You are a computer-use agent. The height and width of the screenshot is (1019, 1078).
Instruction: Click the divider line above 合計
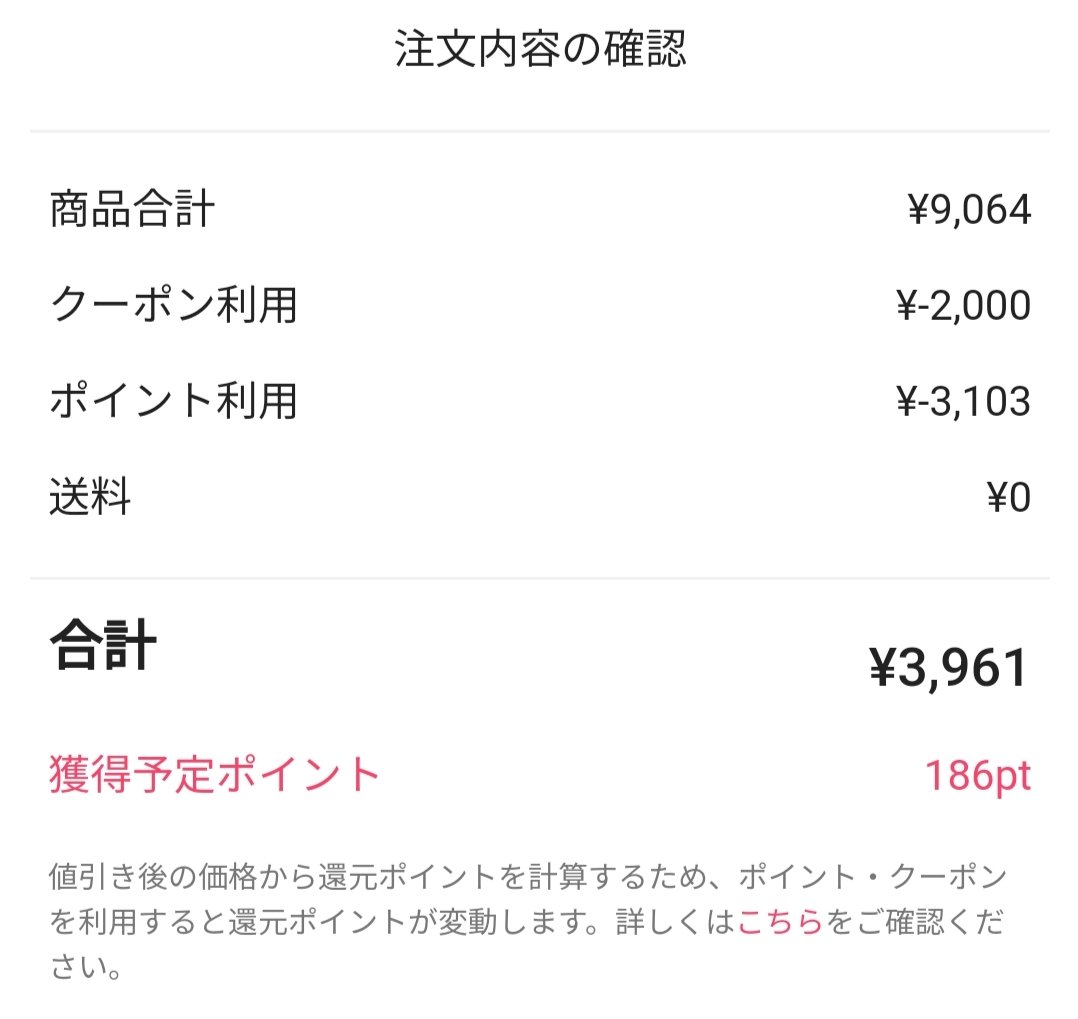[540, 578]
